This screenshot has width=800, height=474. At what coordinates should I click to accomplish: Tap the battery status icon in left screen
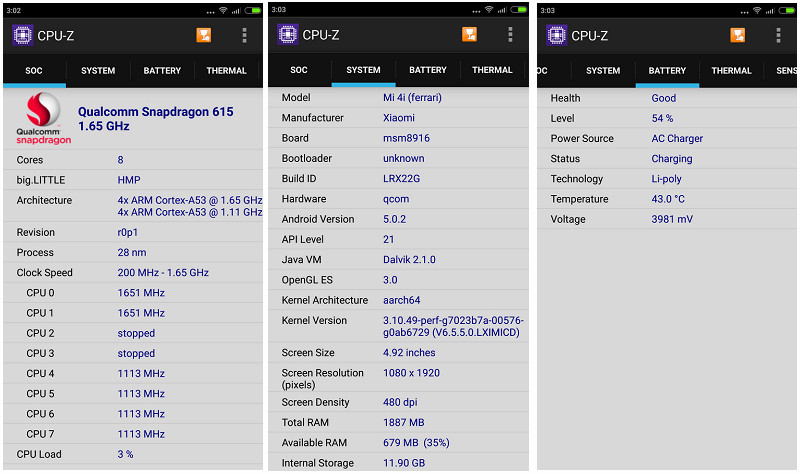pyautogui.click(x=253, y=10)
